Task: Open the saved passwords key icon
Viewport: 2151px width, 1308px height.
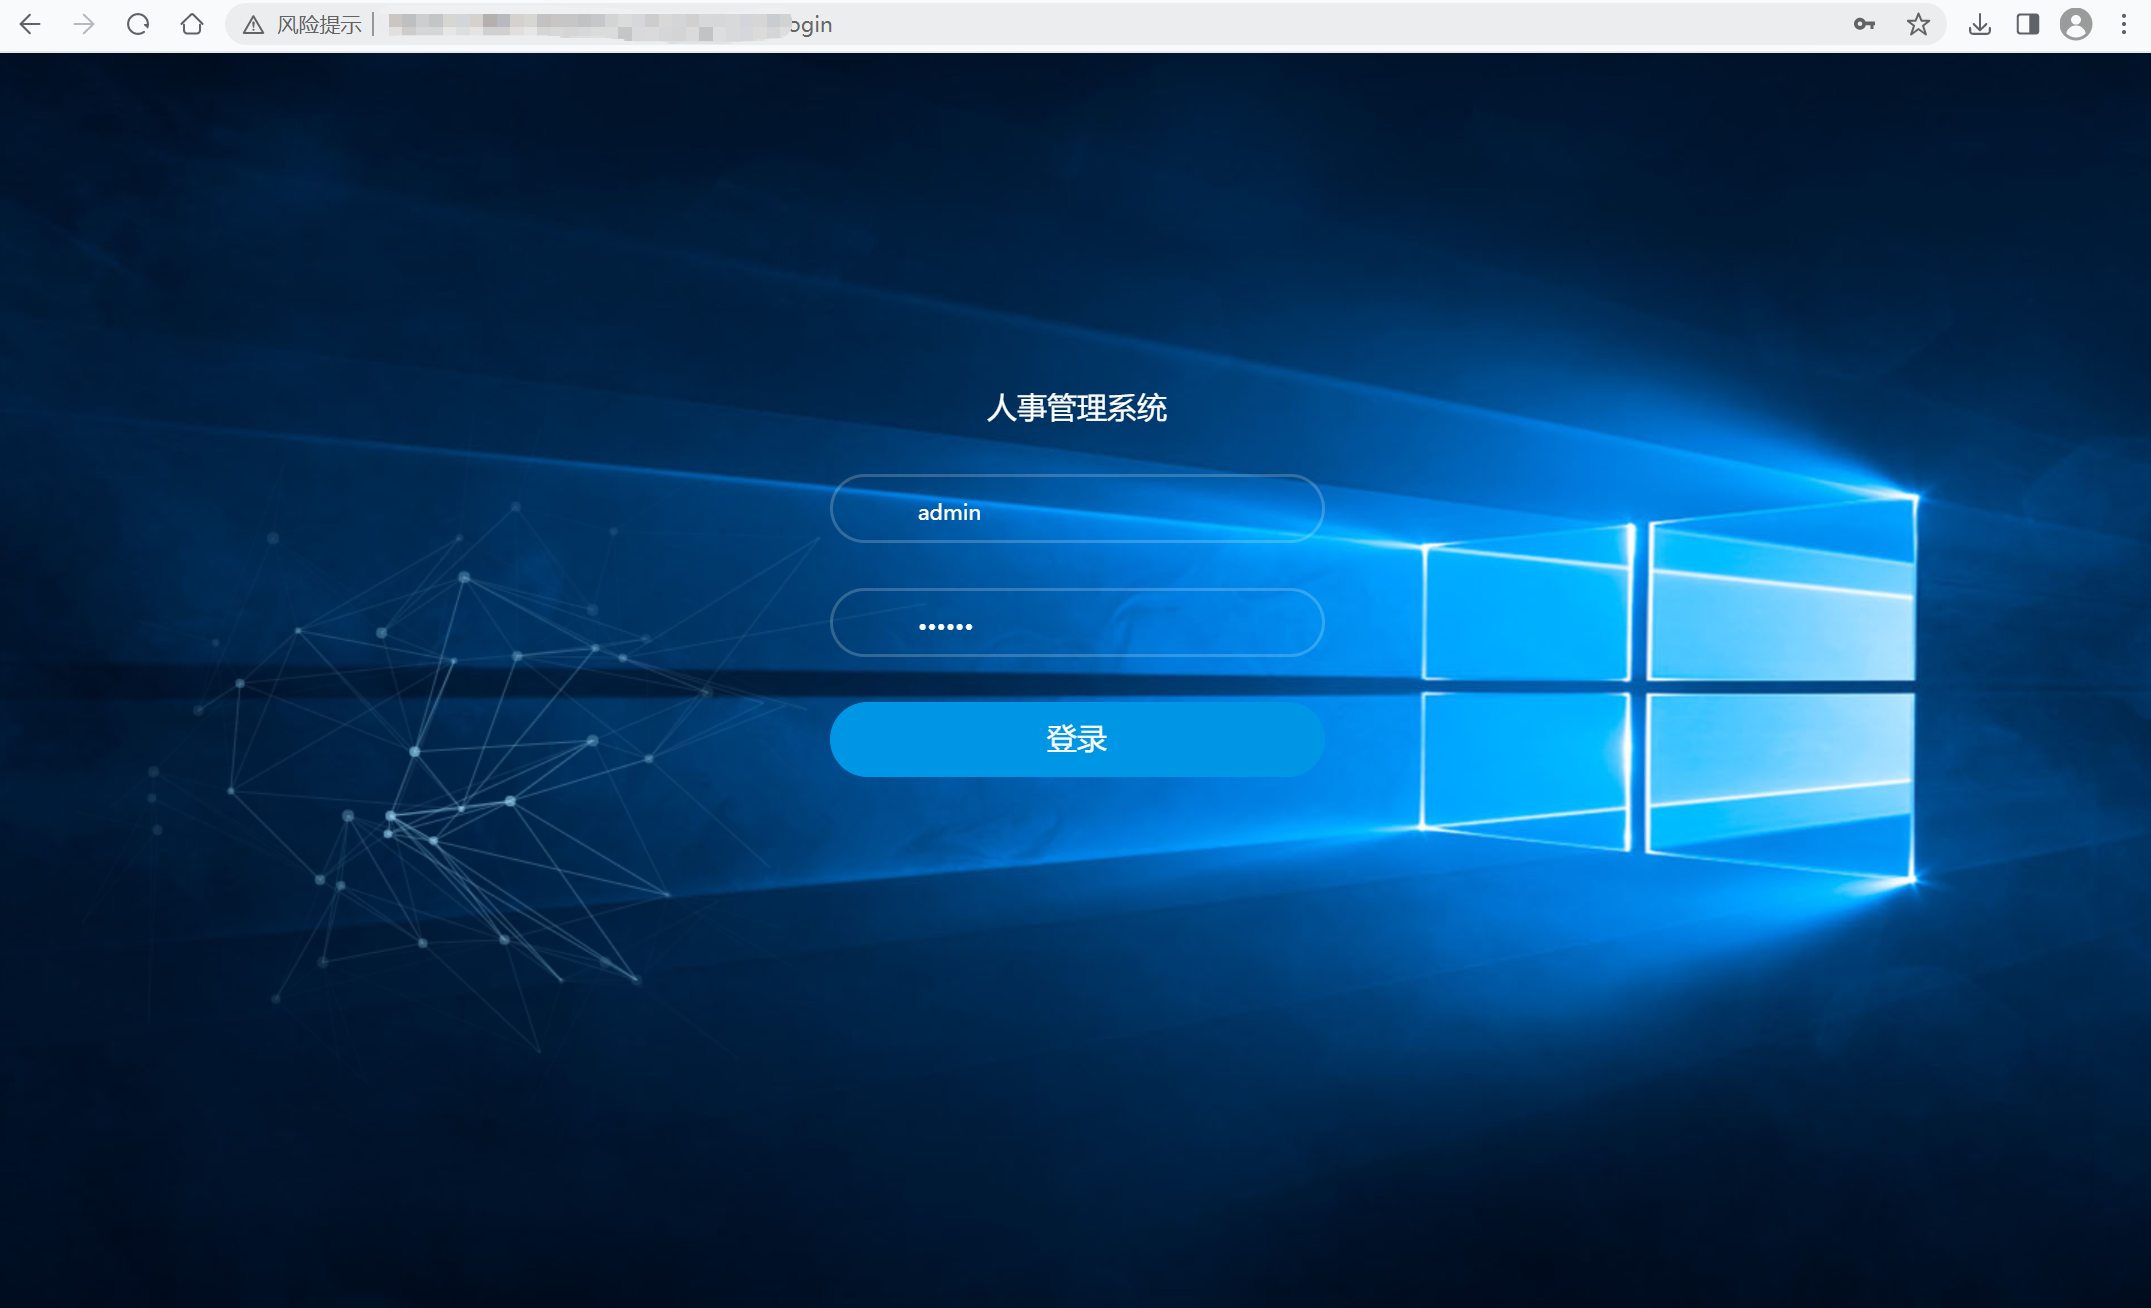Action: 1864,24
